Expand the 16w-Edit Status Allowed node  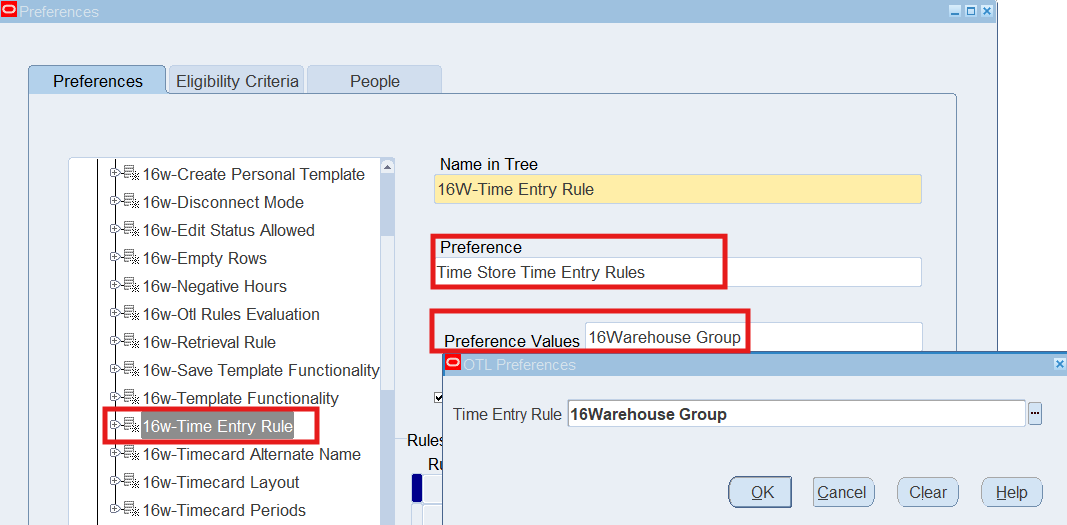[x=115, y=229]
